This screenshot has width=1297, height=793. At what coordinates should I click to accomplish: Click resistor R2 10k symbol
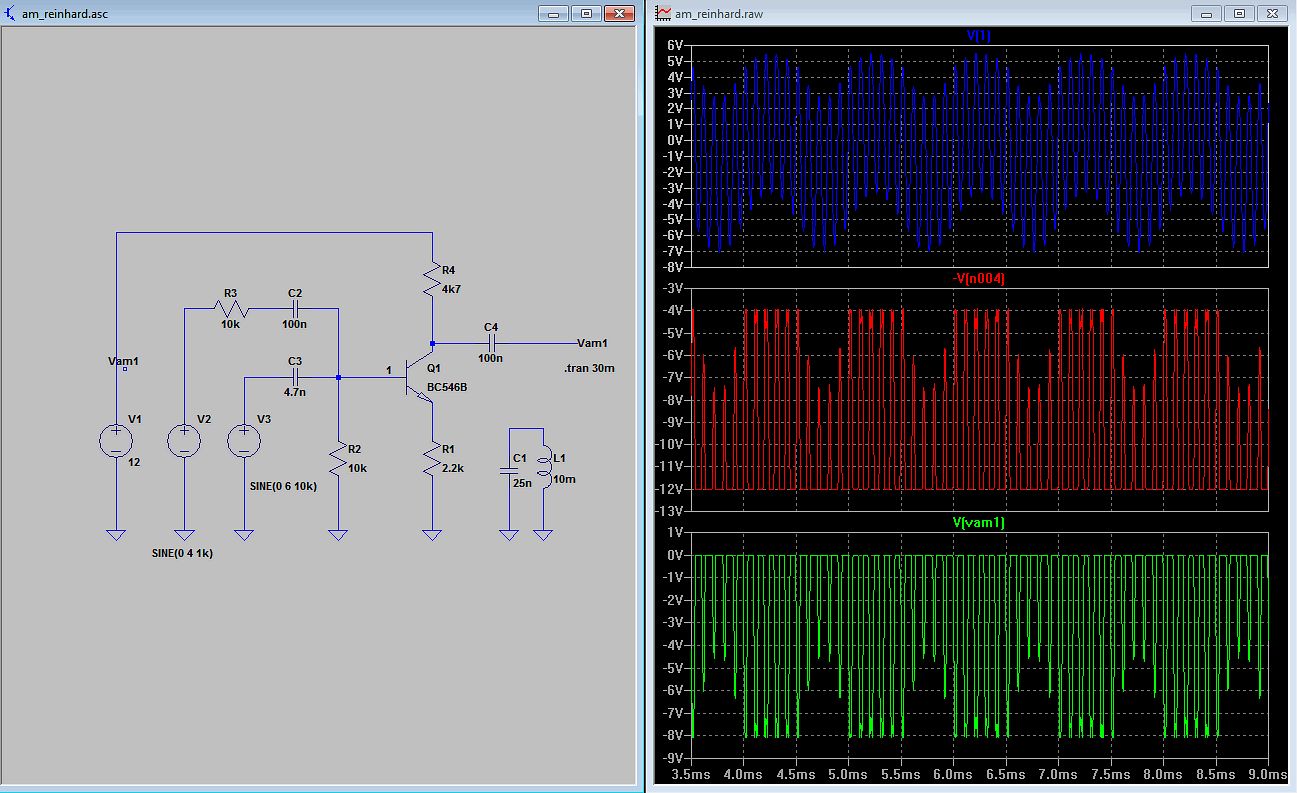click(339, 458)
